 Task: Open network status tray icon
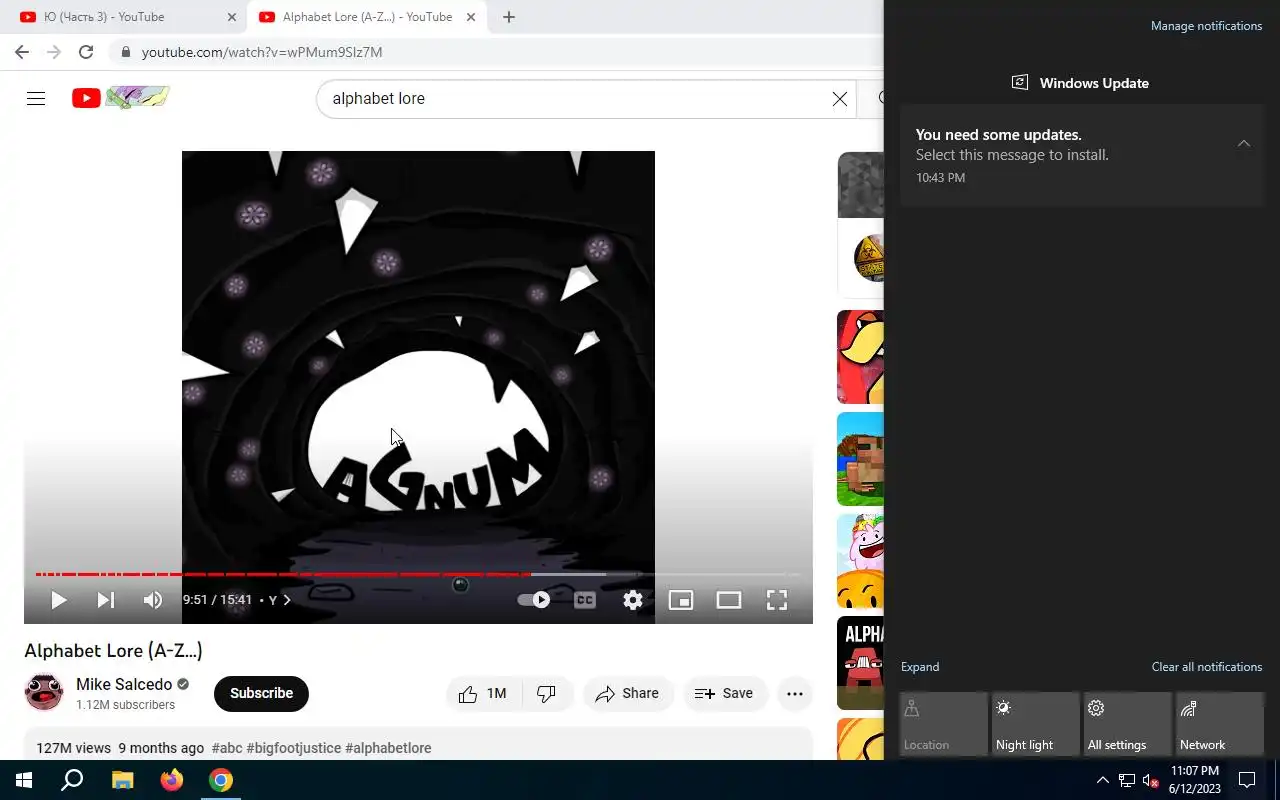pos(1127,780)
